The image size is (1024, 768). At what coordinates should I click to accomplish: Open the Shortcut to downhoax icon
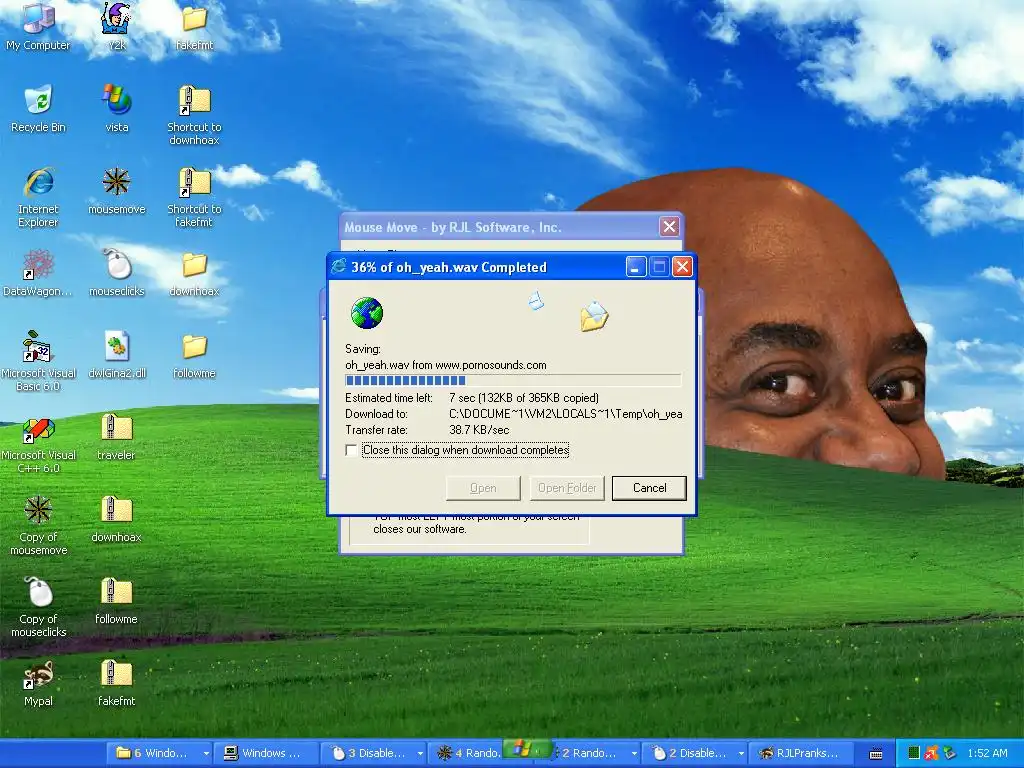[x=194, y=115]
